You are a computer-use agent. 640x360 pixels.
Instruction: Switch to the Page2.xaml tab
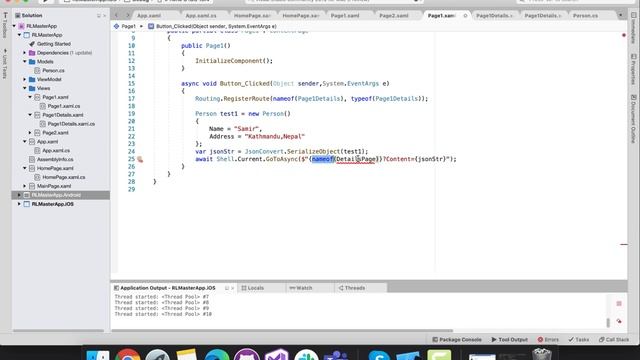click(x=393, y=16)
